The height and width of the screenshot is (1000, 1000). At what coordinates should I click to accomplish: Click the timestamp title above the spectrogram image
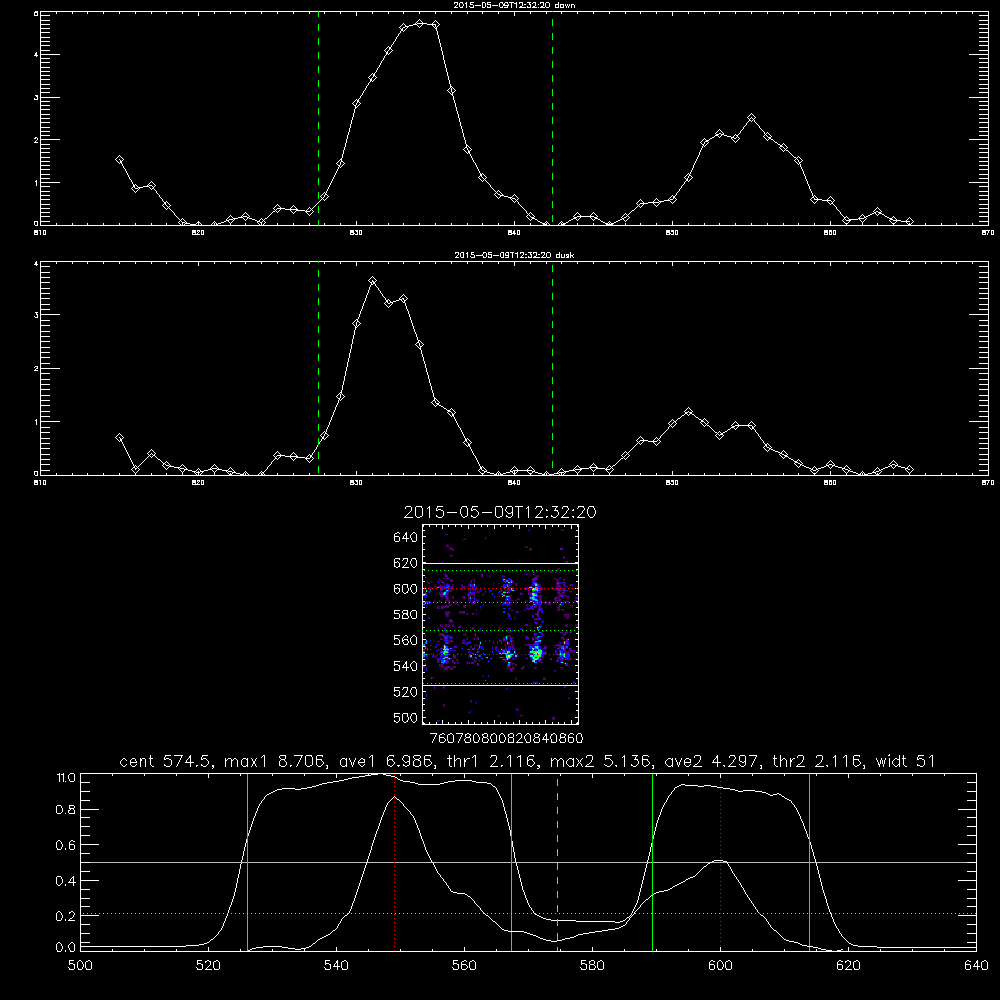[x=500, y=512]
